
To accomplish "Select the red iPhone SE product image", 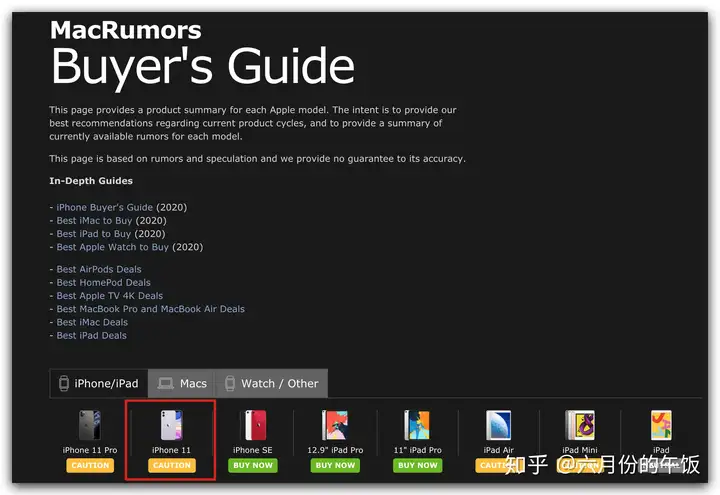I will 253,425.
